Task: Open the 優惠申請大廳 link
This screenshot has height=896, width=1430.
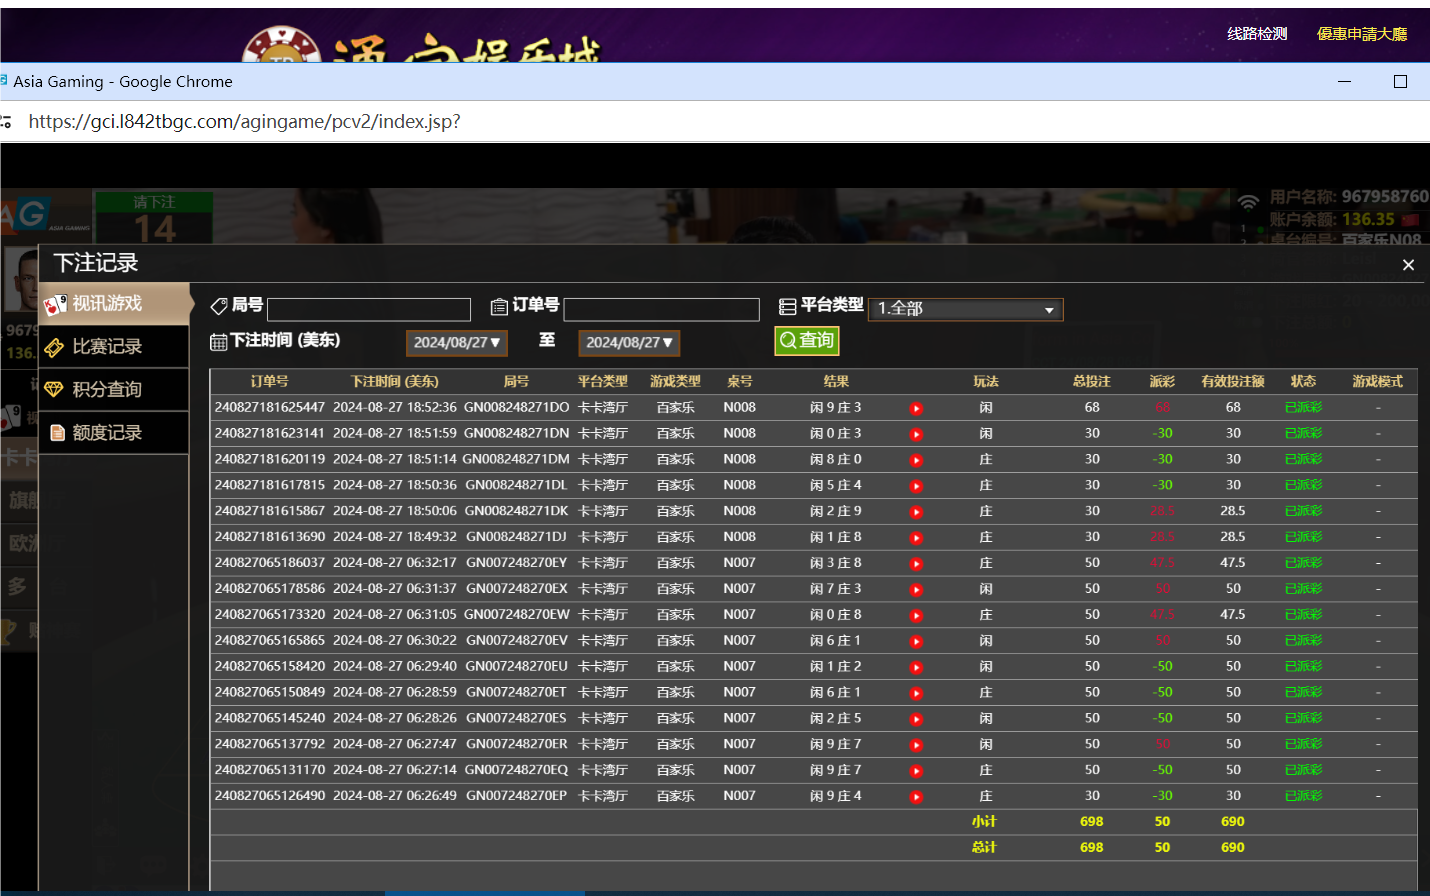Action: [1361, 33]
